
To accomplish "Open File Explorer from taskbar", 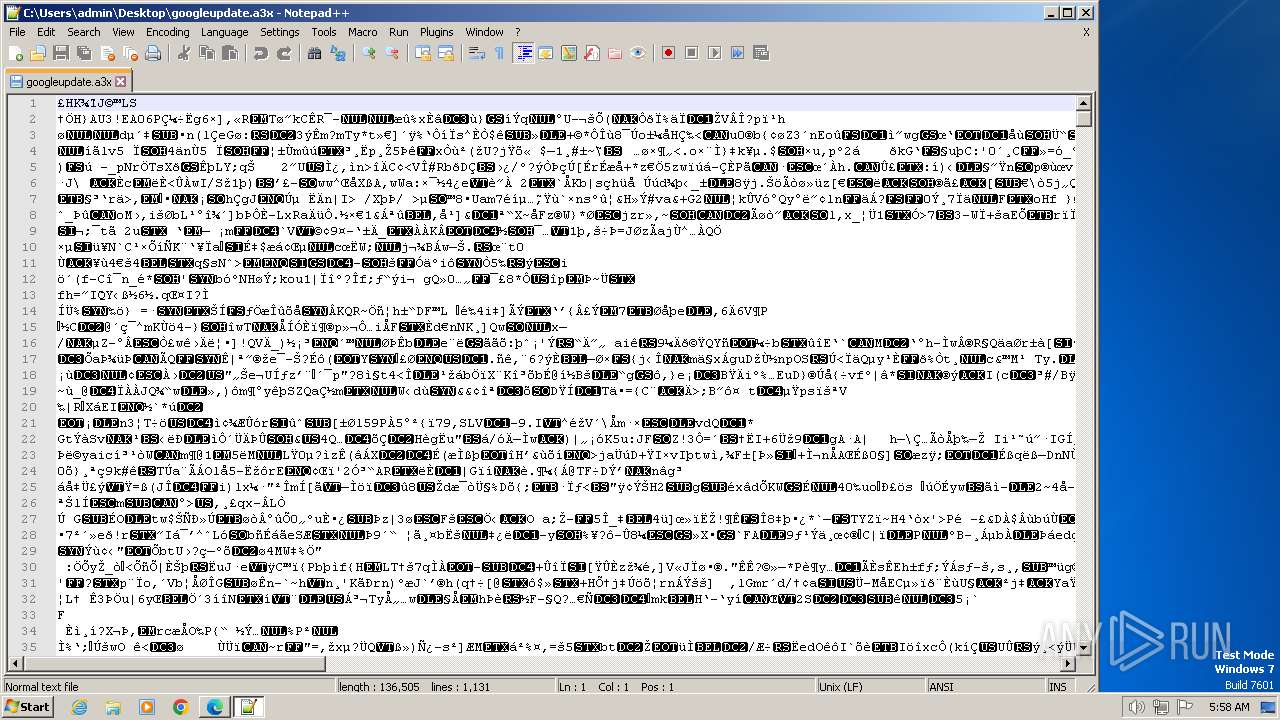I will click(113, 707).
